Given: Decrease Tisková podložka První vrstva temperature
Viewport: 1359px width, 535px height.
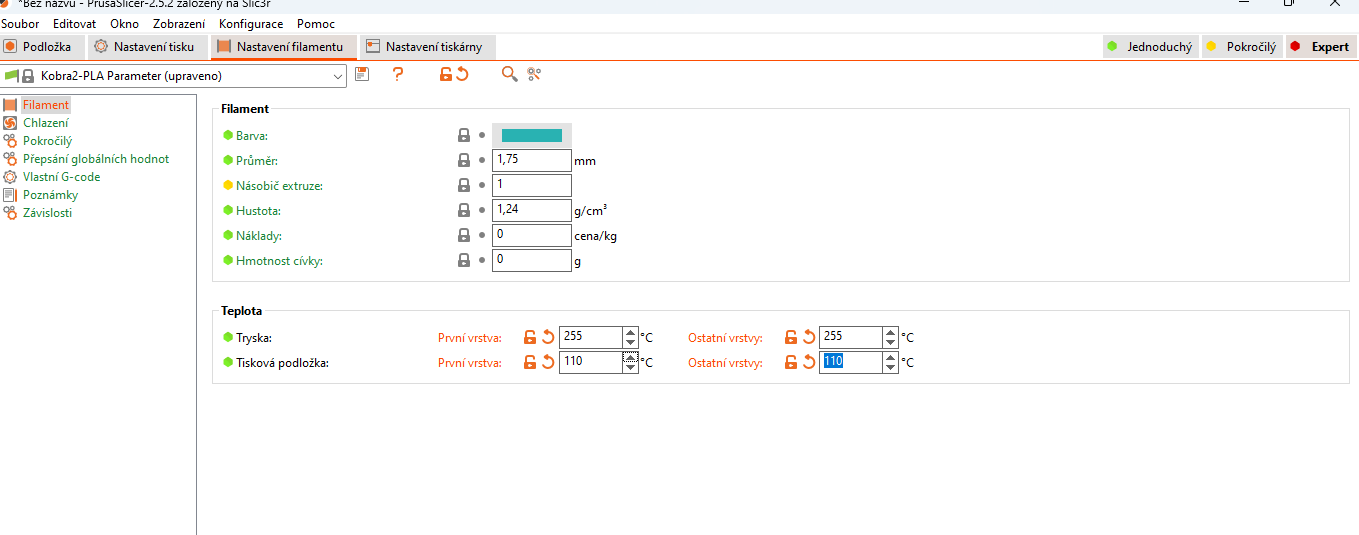Looking at the screenshot, I should pyautogui.click(x=630, y=368).
